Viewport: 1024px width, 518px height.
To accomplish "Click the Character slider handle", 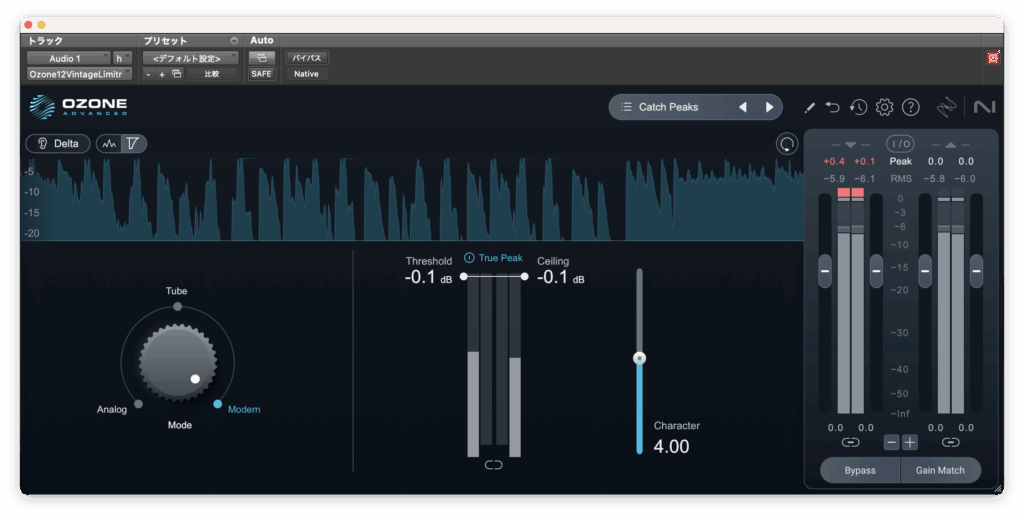I will [640, 358].
